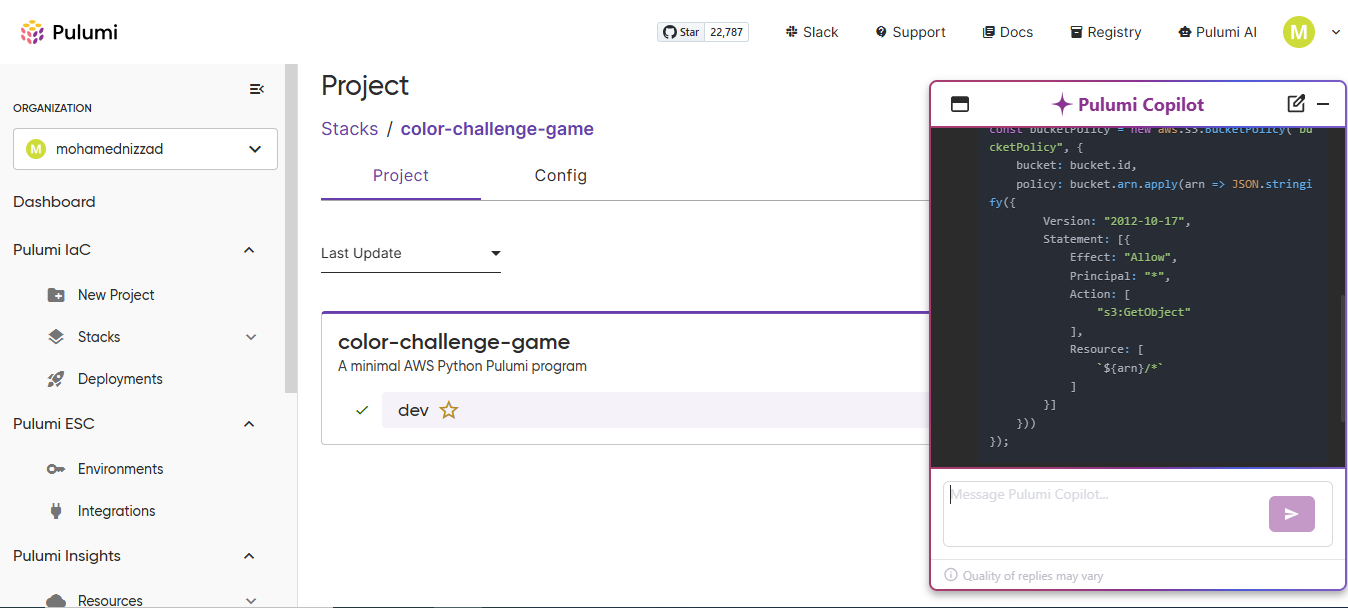The image size is (1348, 608).
Task: Click the color-challenge-game project title
Action: pyautogui.click(x=454, y=342)
